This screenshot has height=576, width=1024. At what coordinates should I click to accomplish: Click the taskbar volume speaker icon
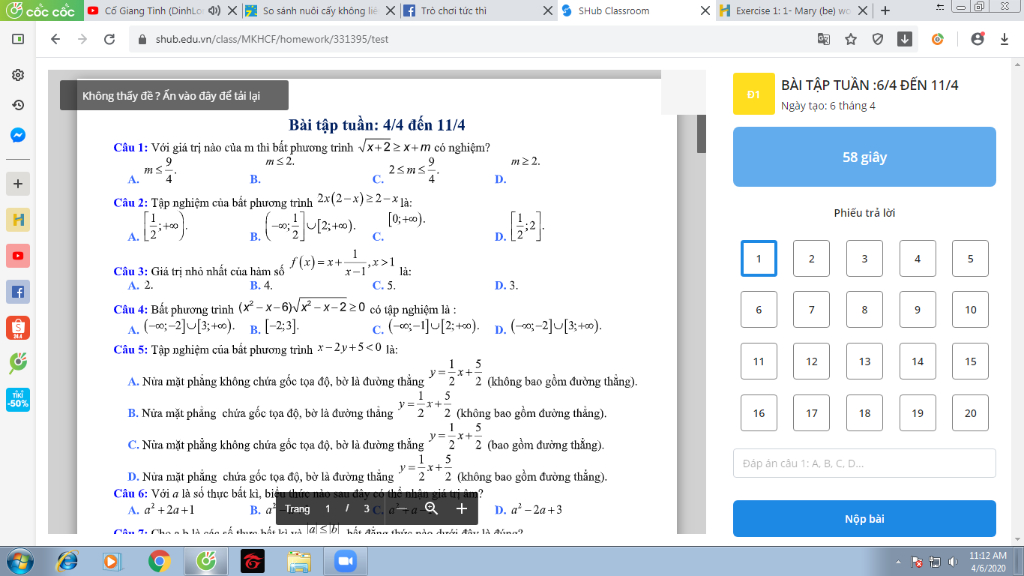[x=953, y=562]
